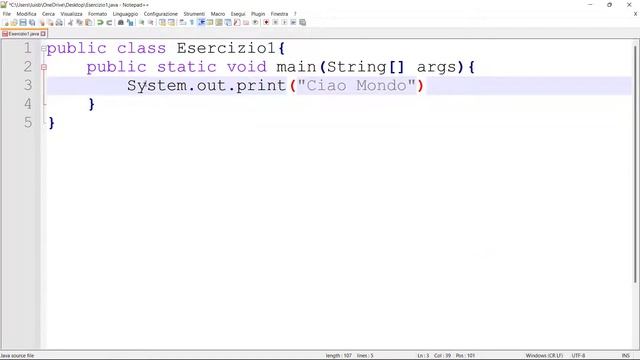Open the Macro menu
Viewport: 640px width, 360px height.
pyautogui.click(x=218, y=14)
